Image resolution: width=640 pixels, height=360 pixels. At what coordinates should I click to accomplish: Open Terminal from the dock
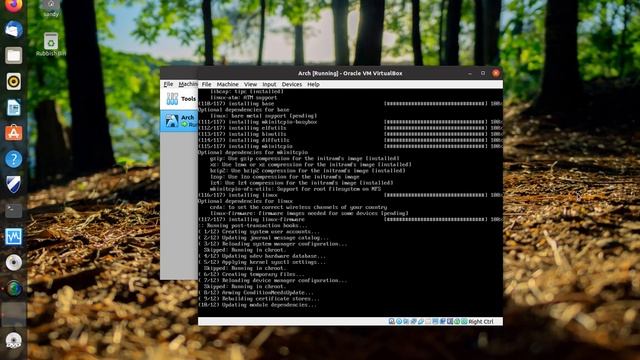pos(13,211)
